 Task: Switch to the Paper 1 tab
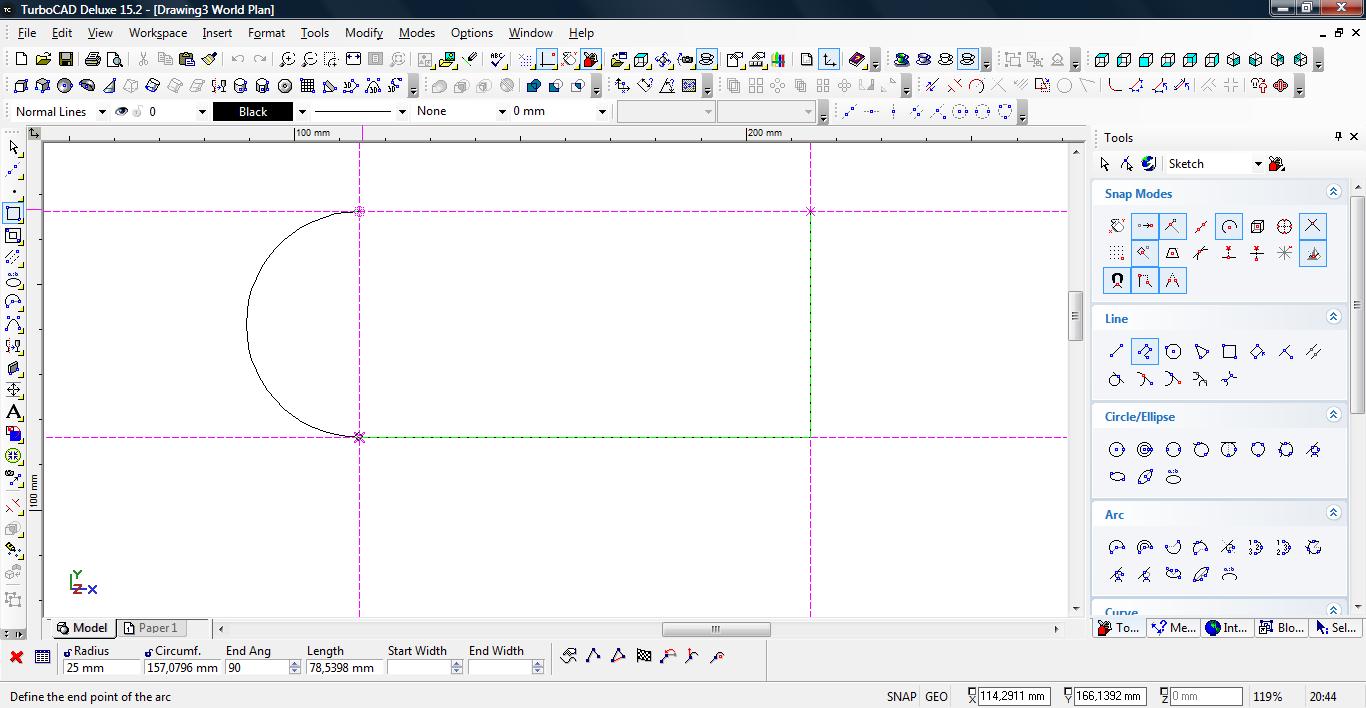tap(150, 628)
